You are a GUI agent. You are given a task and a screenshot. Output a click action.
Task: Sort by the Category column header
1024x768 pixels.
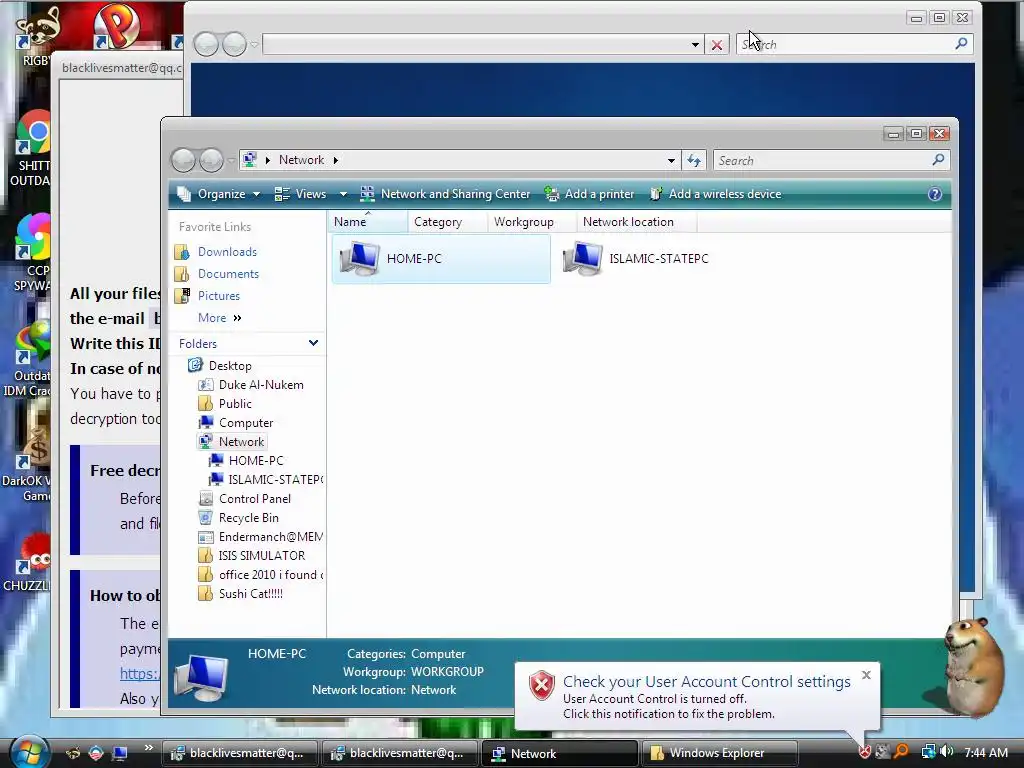point(447,222)
